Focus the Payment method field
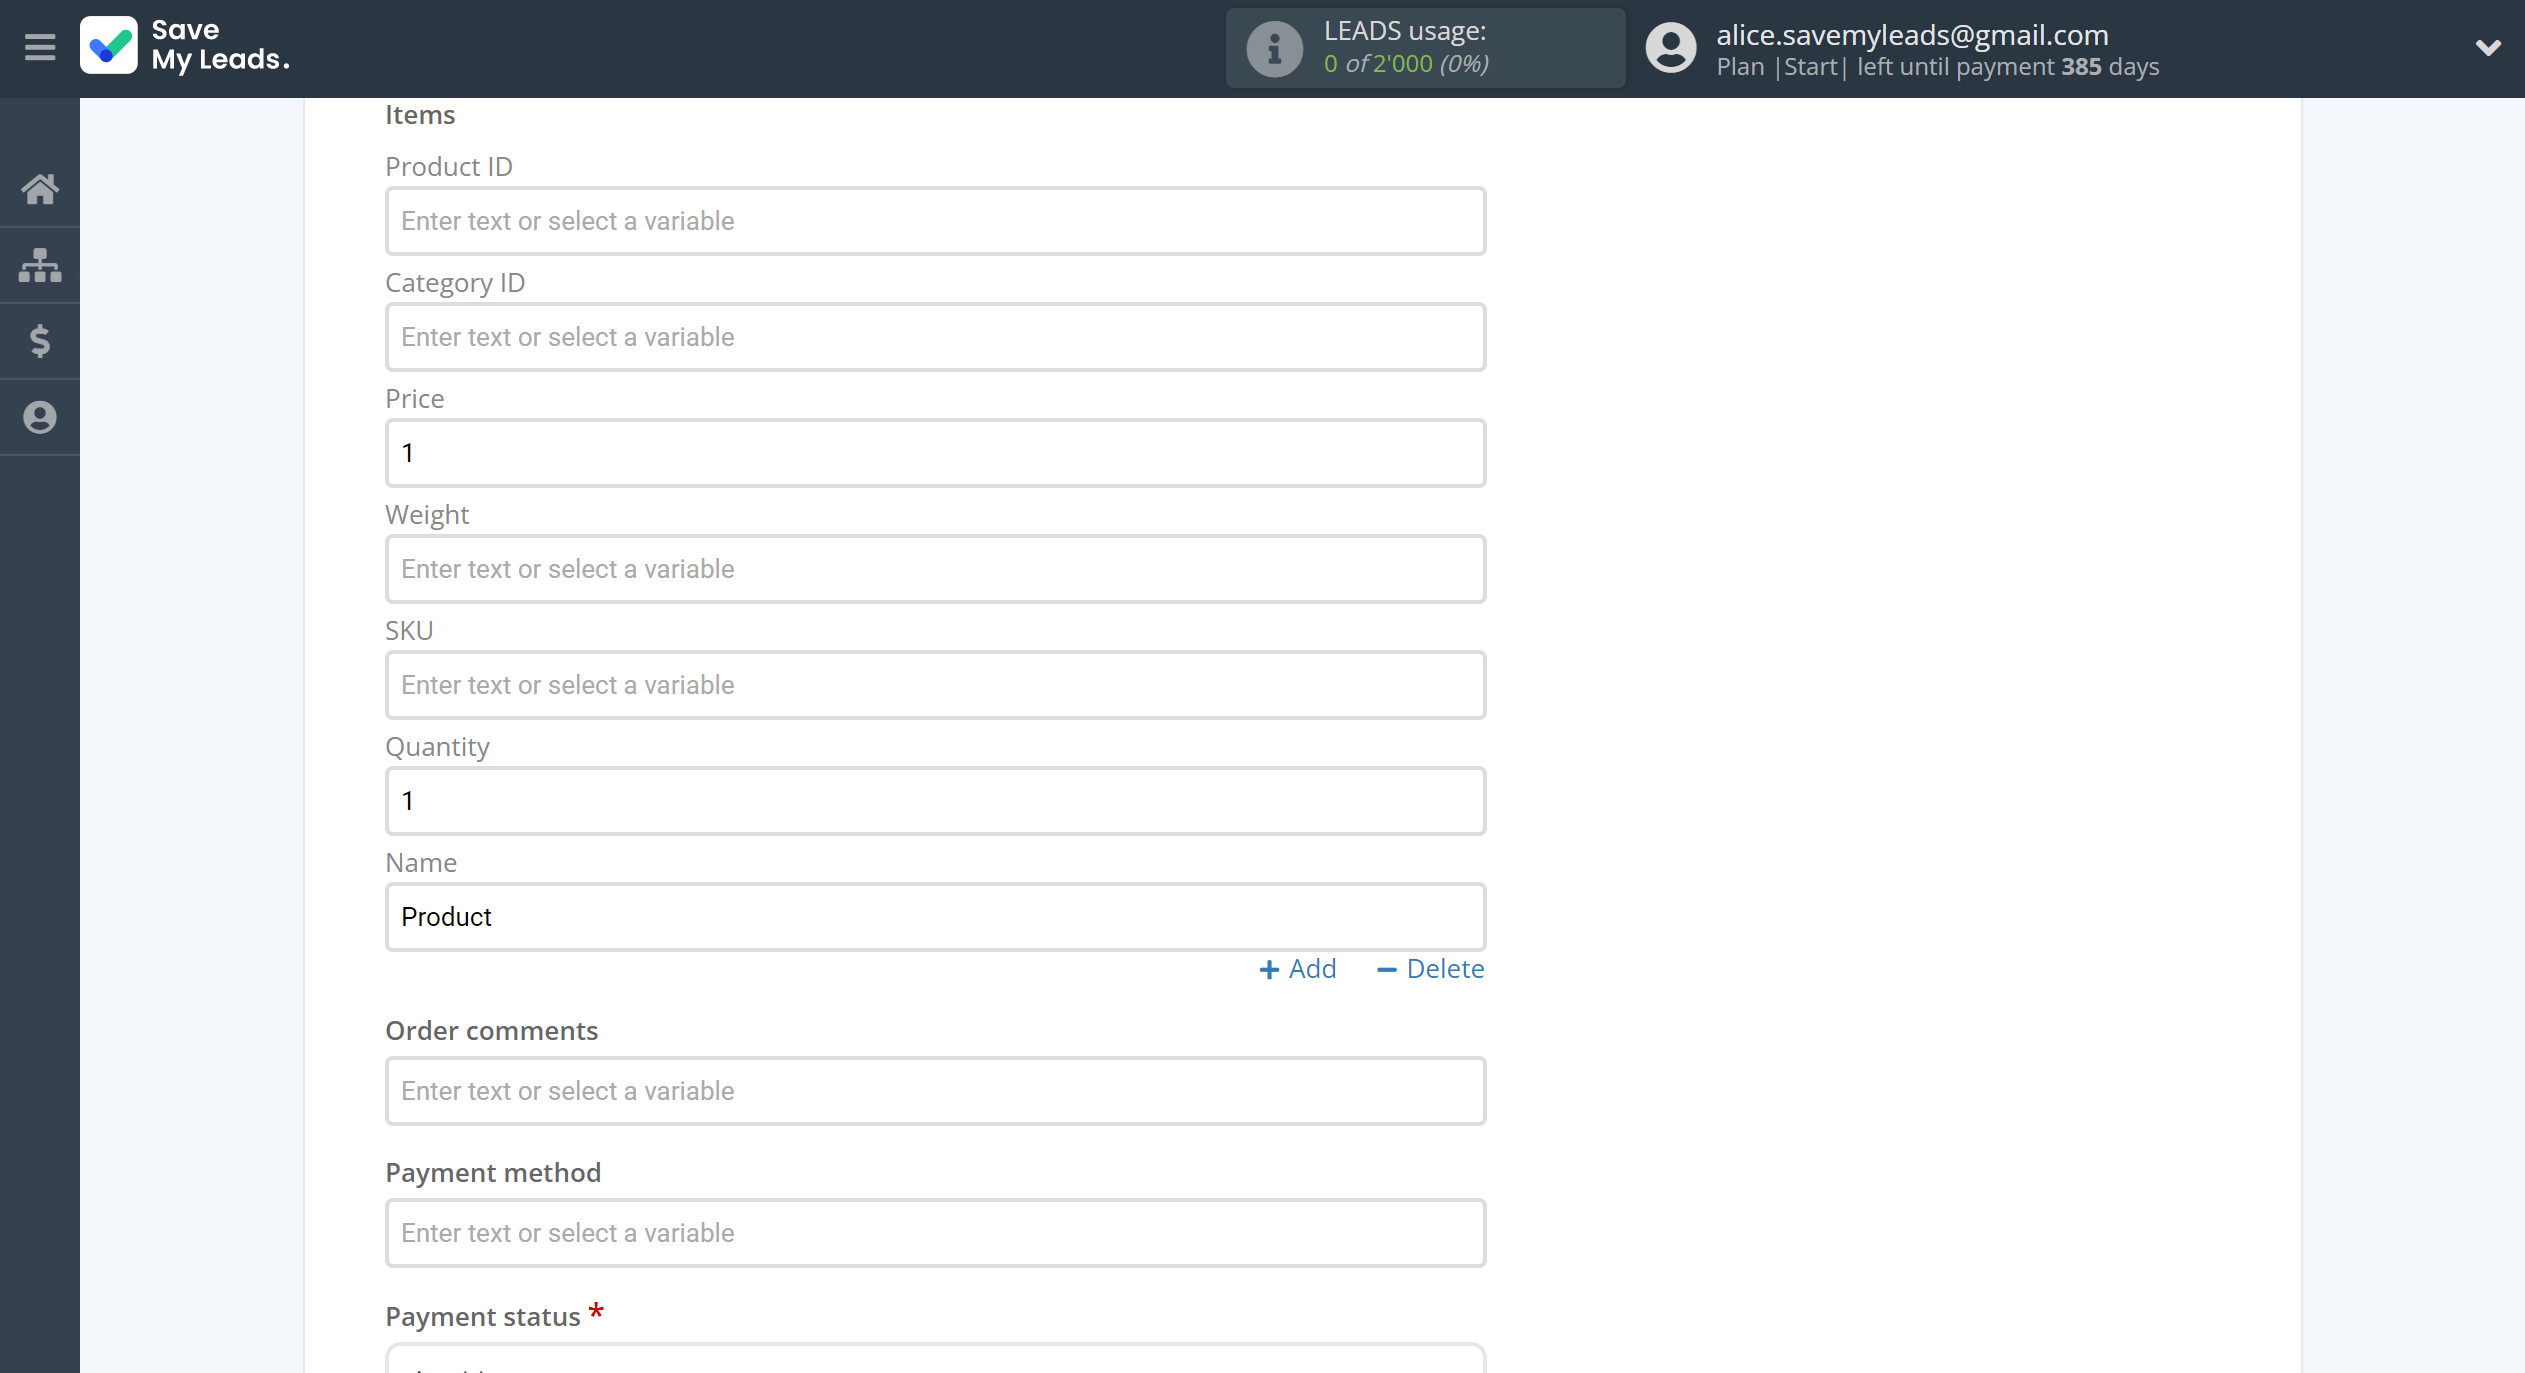Viewport: 2525px width, 1373px height. coord(935,1233)
